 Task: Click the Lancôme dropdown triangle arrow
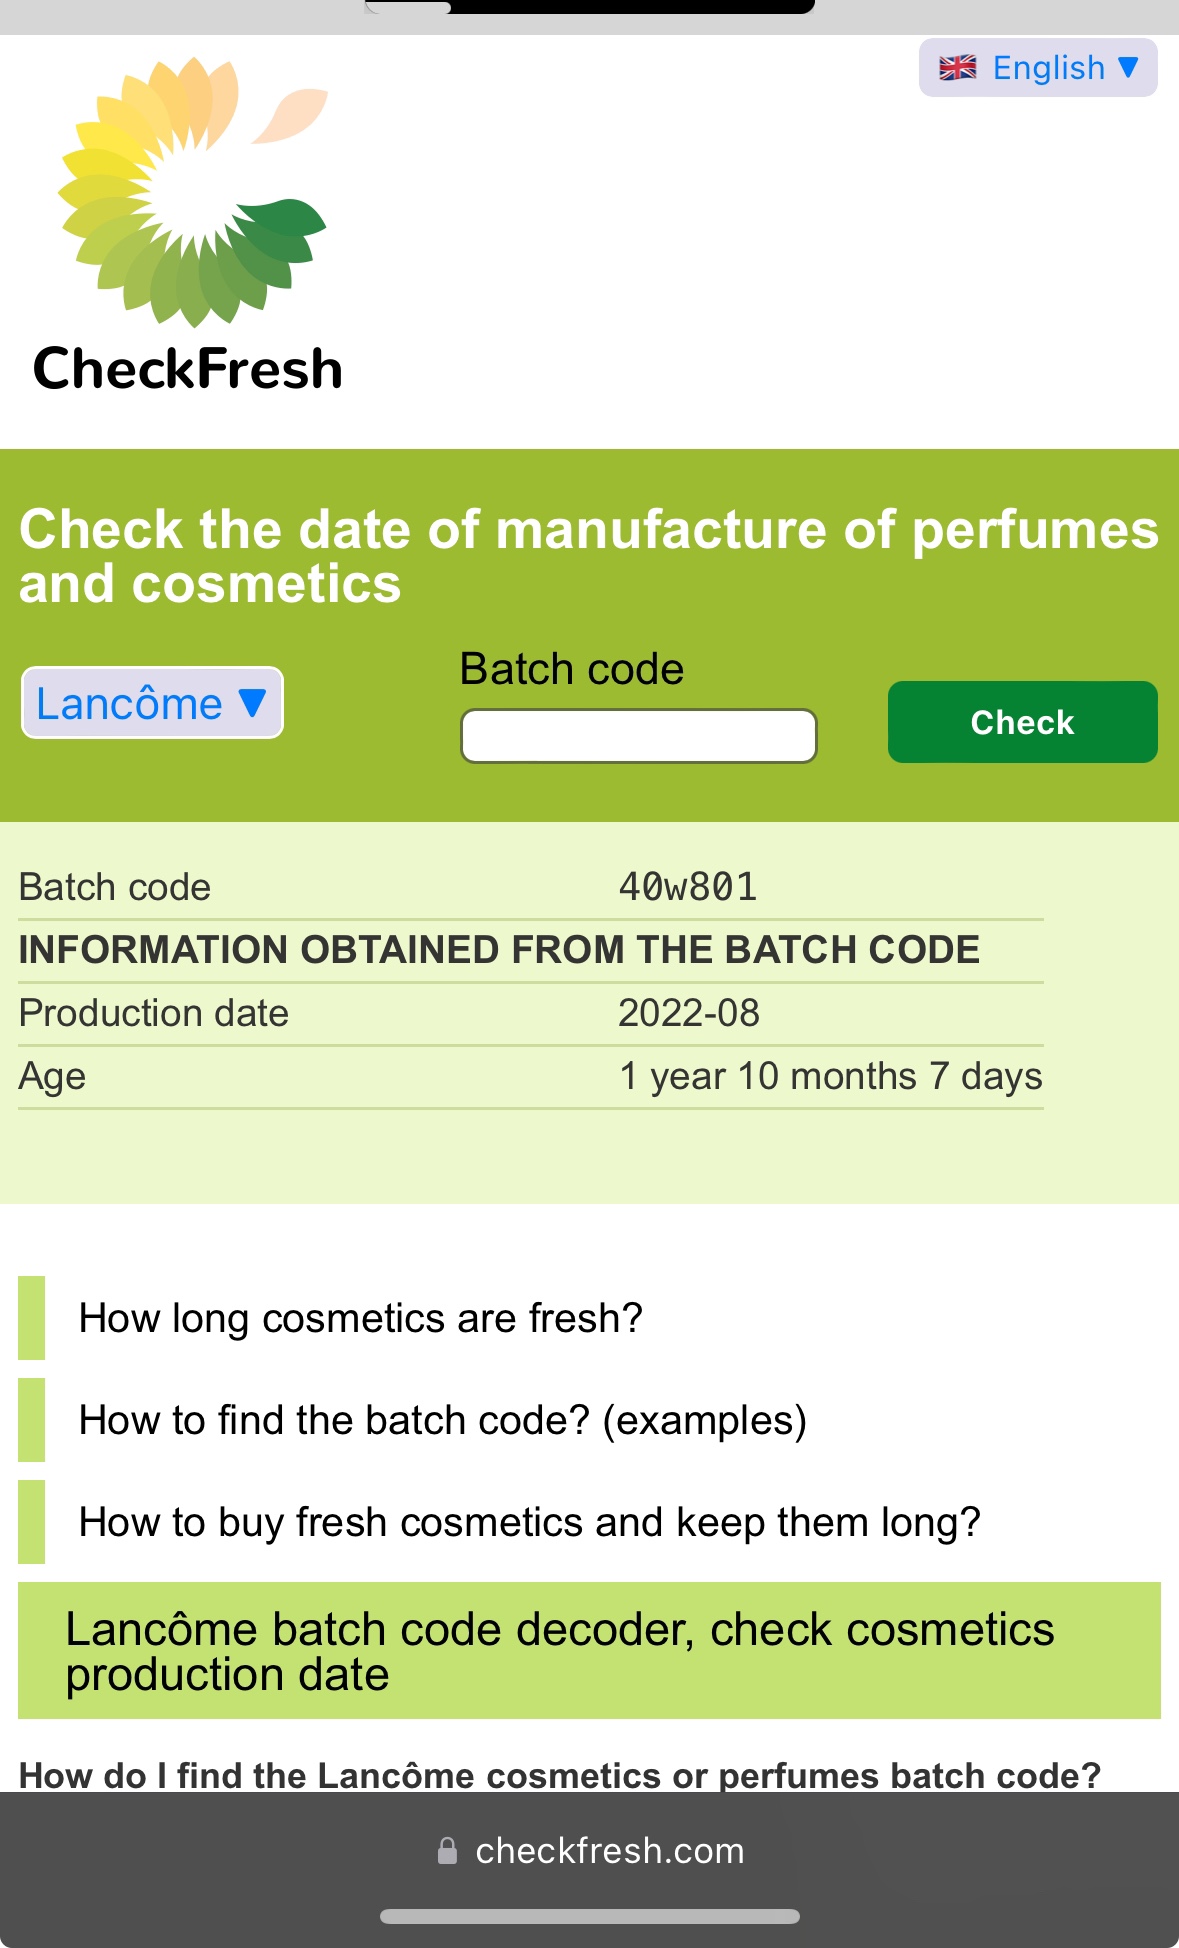253,703
